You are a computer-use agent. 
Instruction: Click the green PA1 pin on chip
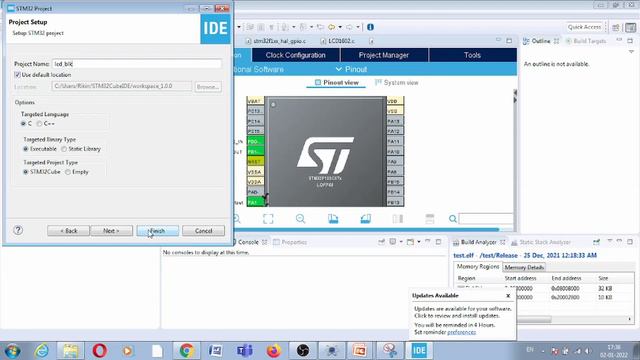coord(256,202)
